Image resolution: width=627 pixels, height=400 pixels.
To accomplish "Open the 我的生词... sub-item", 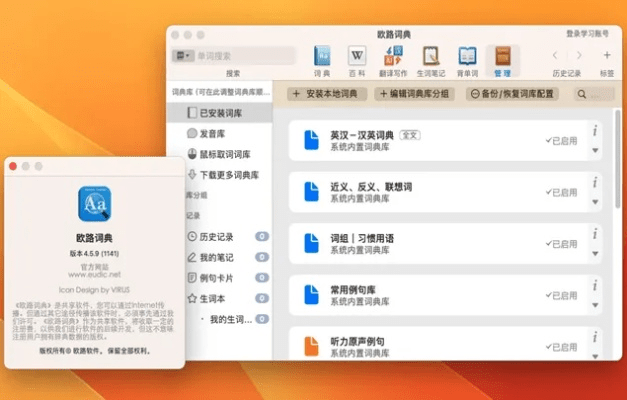I will coord(231,319).
